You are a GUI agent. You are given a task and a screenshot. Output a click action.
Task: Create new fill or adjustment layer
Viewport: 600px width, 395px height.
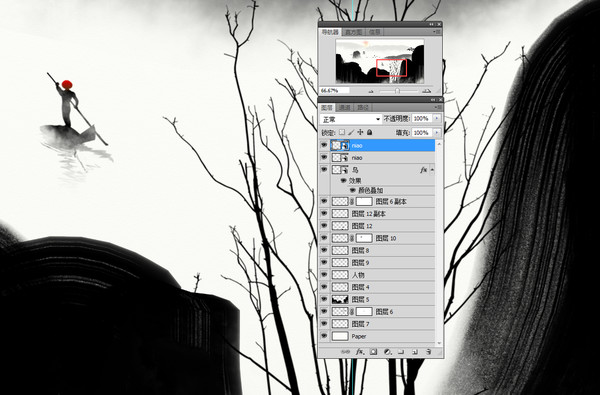click(387, 351)
